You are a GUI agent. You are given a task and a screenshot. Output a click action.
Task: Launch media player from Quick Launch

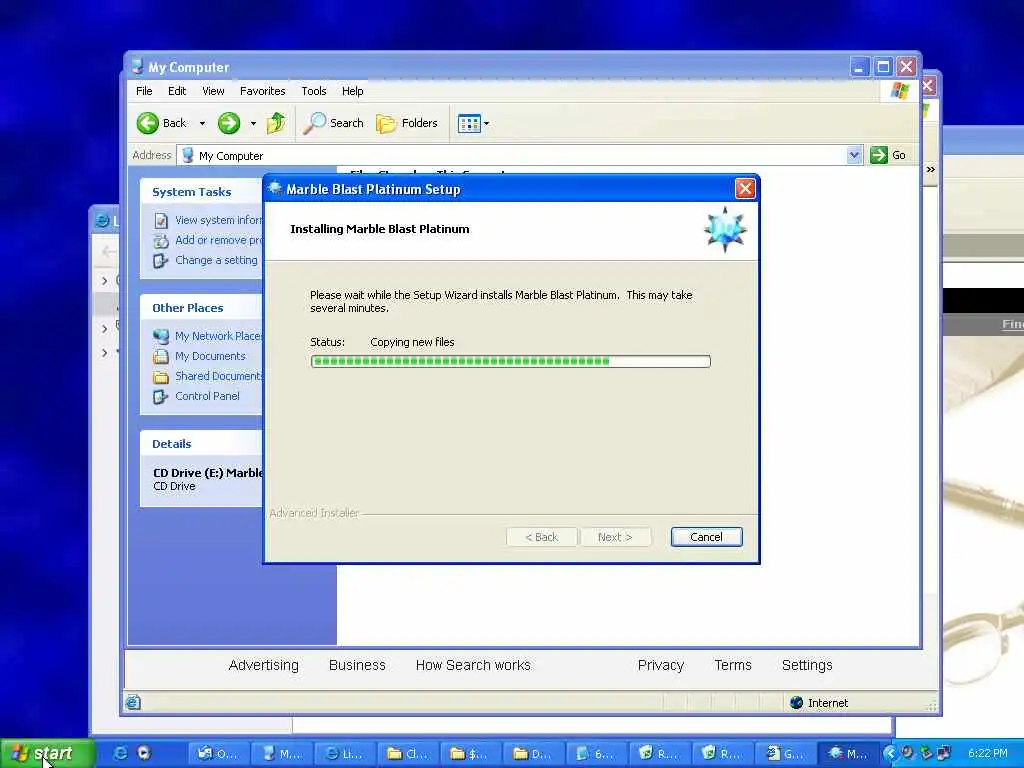click(x=144, y=754)
